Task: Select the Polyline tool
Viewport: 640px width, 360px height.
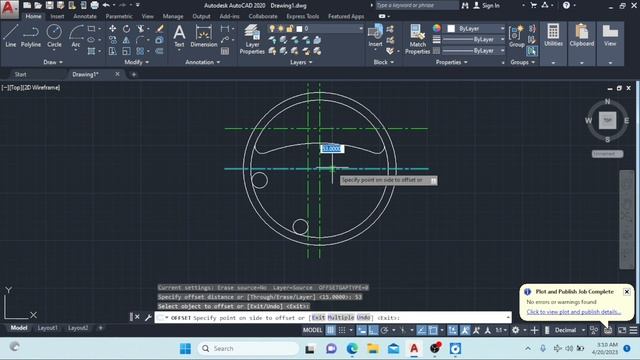Action: (x=31, y=36)
